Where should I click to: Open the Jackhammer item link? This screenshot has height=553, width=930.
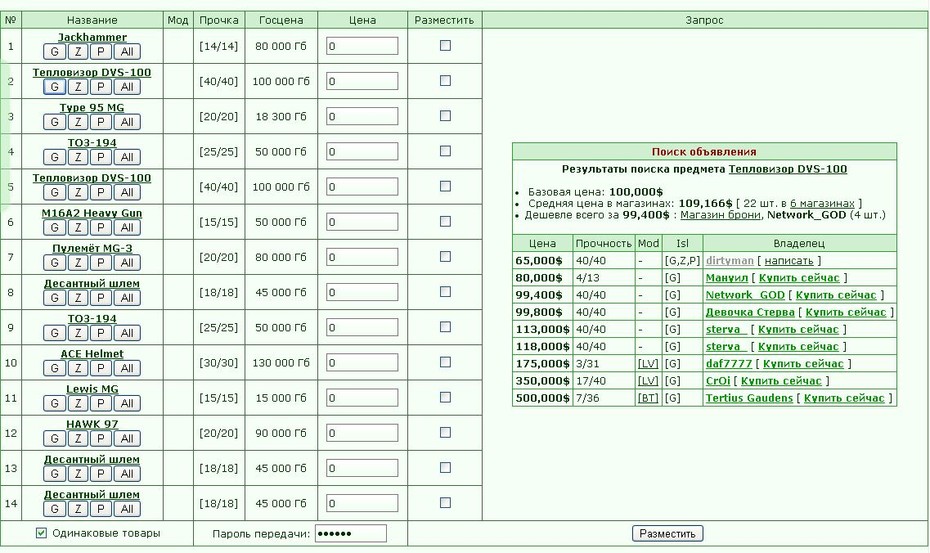coord(92,37)
